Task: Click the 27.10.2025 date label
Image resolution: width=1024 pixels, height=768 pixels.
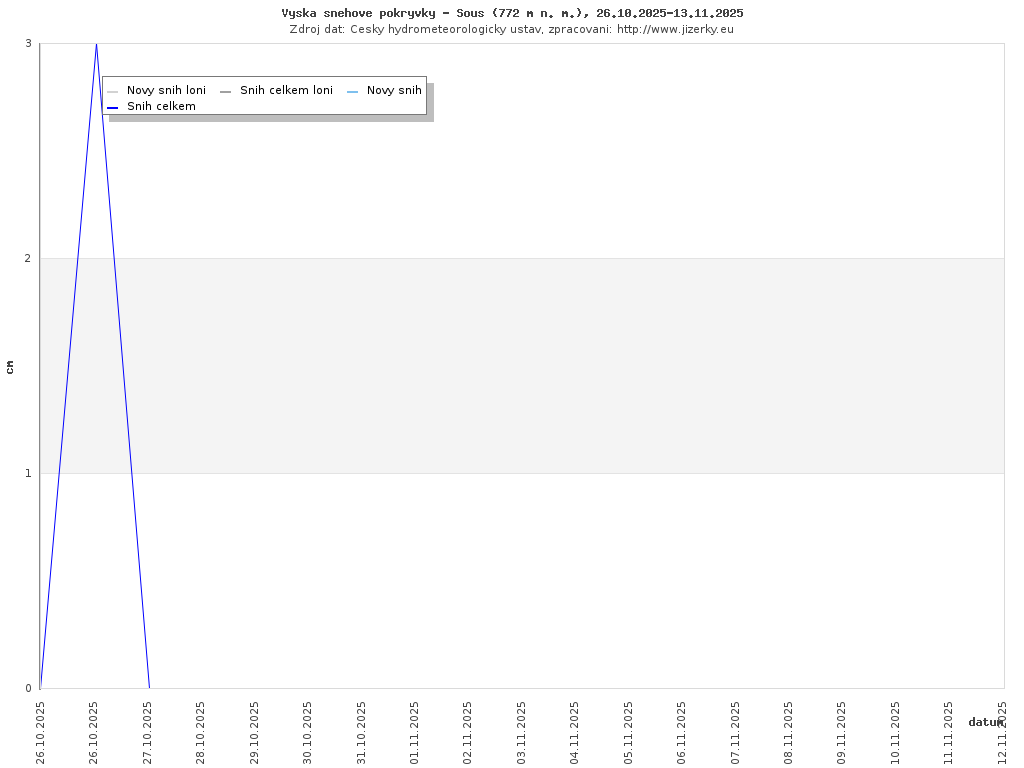Action: click(147, 732)
